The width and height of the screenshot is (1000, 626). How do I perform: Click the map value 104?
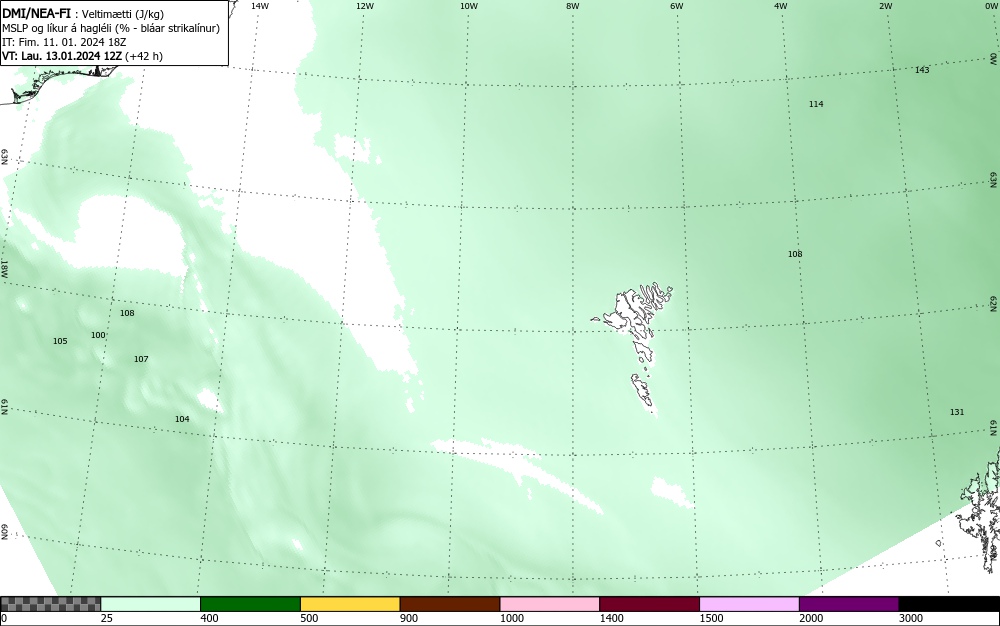pyautogui.click(x=182, y=419)
